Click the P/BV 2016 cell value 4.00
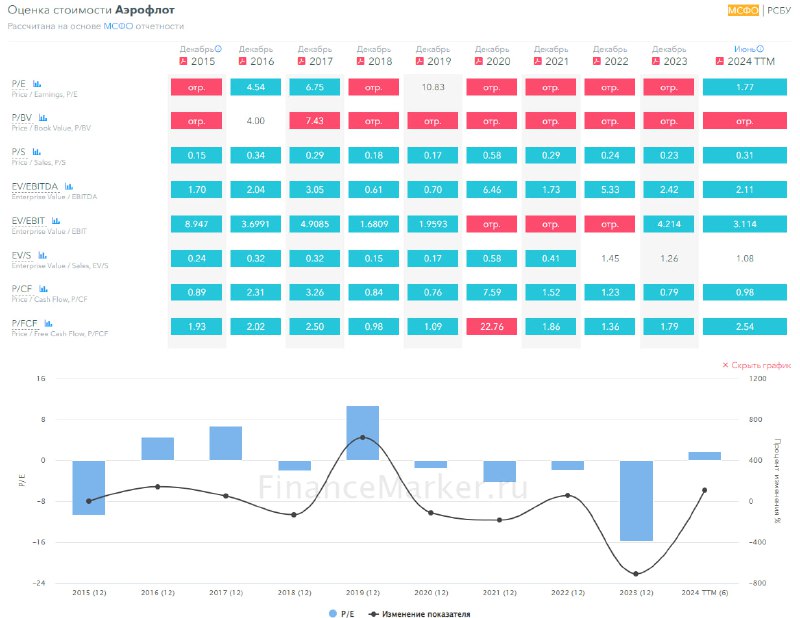The width and height of the screenshot is (800, 618). (x=256, y=121)
